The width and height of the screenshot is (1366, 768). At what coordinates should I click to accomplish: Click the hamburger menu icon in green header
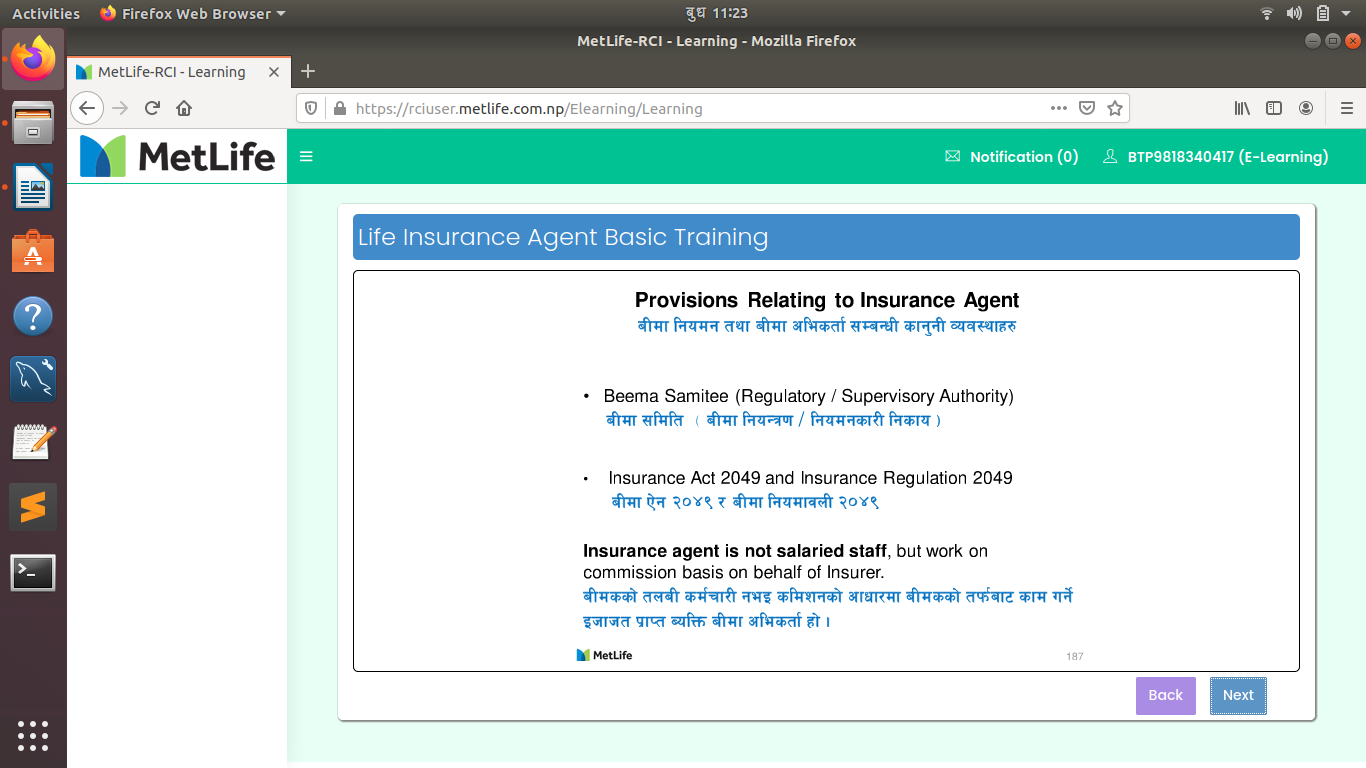coord(306,156)
